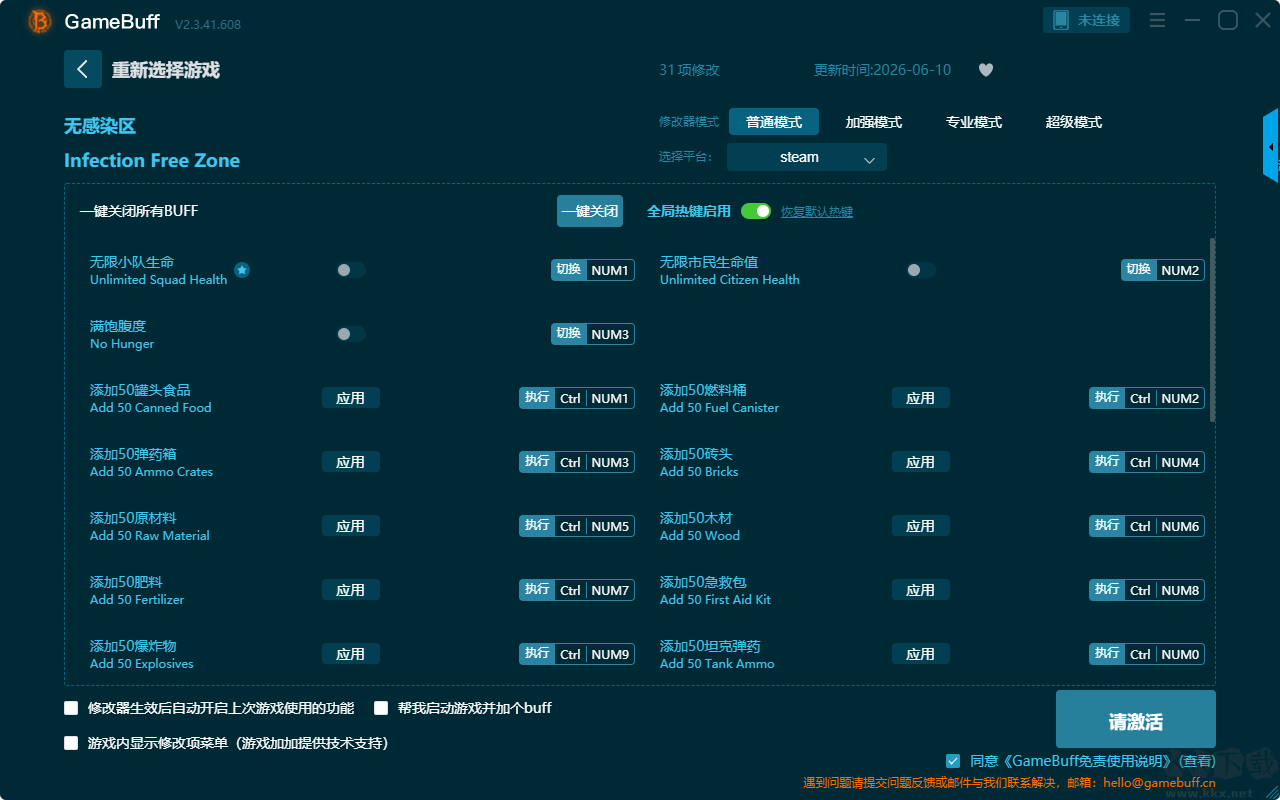The image size is (1280, 800).
Task: Click the version V2.3.41.608 text
Action: 208,24
